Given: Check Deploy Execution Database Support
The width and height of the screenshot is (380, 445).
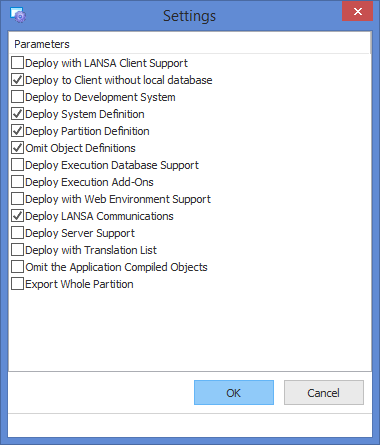Looking at the screenshot, I should [17, 165].
